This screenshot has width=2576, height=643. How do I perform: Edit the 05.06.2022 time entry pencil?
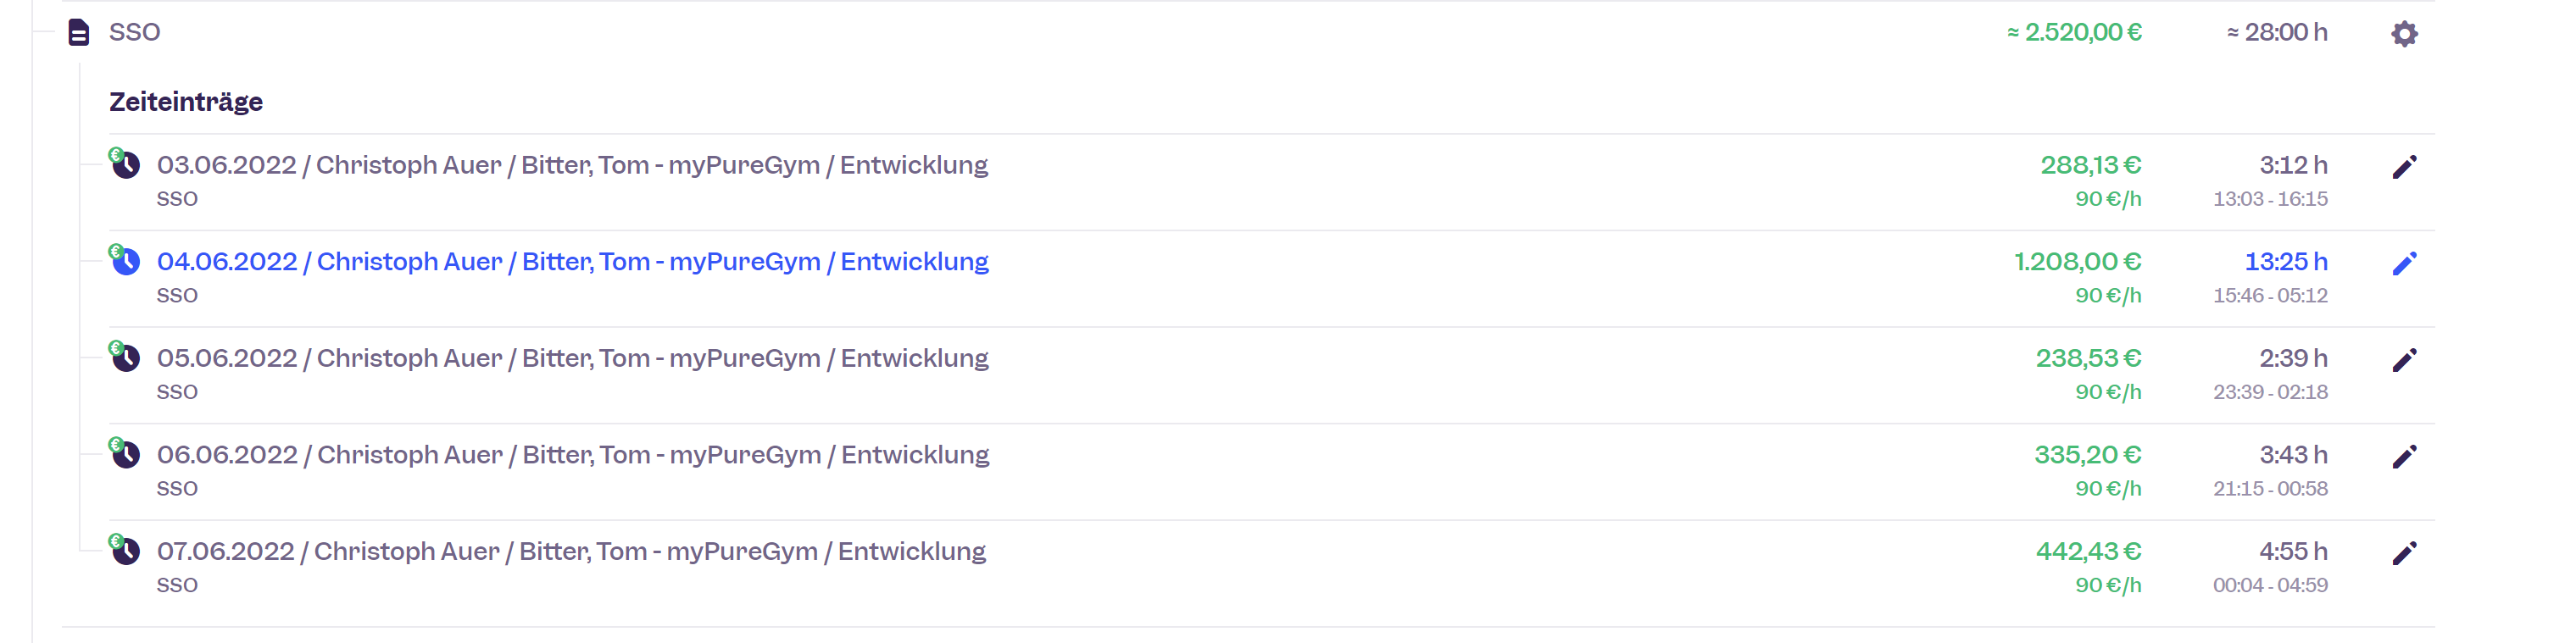click(2404, 360)
